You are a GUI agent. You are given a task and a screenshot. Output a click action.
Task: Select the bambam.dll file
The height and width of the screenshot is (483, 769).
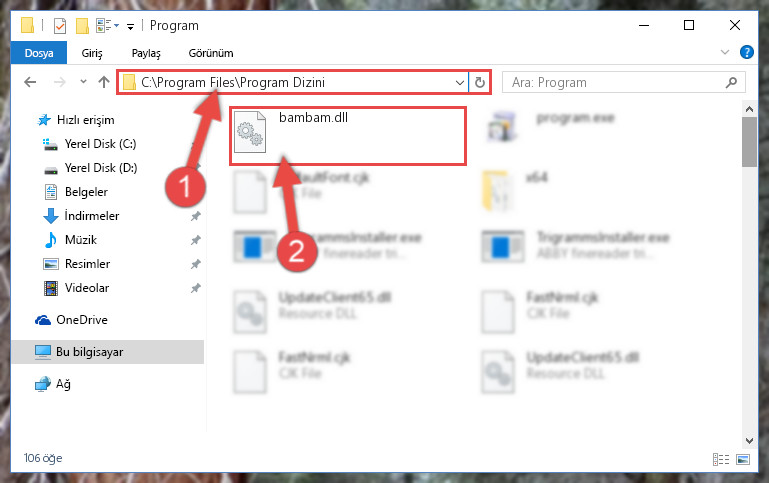click(348, 136)
